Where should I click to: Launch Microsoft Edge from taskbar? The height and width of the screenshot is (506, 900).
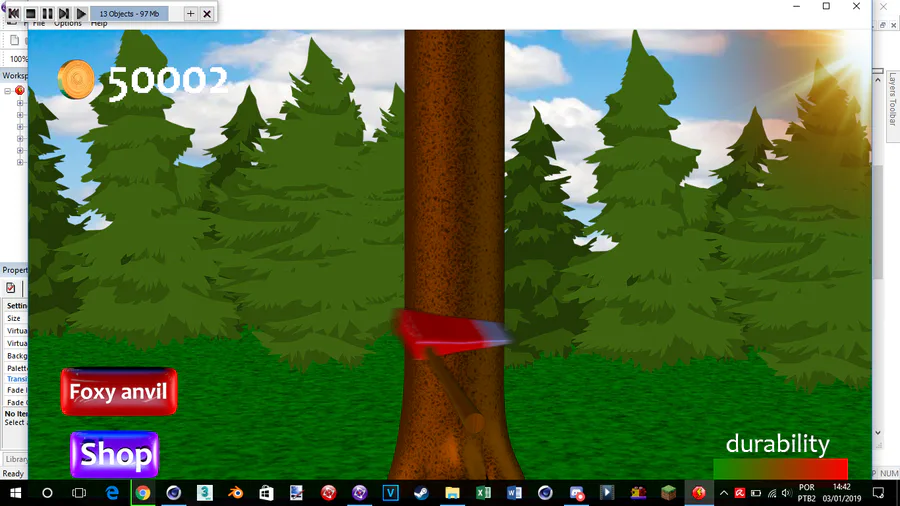point(112,493)
